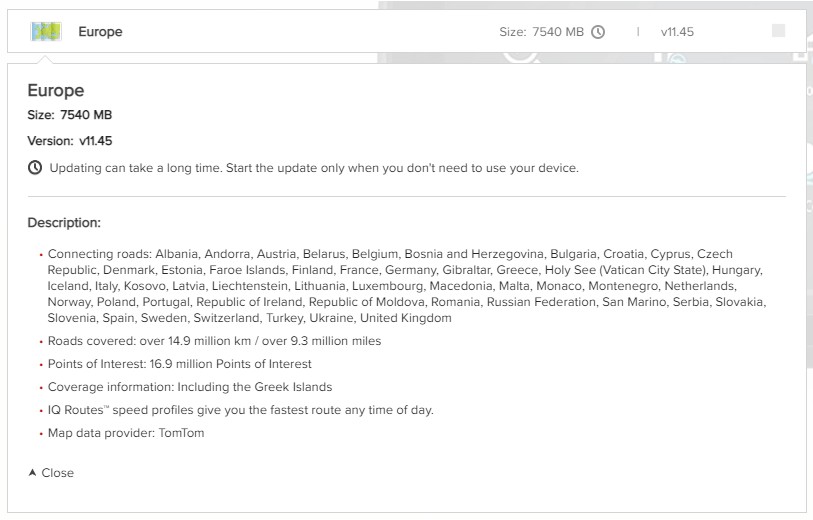Click the 'Size: 7540 MB' label in header row
Viewport: 813px width, 520px height.
(541, 32)
